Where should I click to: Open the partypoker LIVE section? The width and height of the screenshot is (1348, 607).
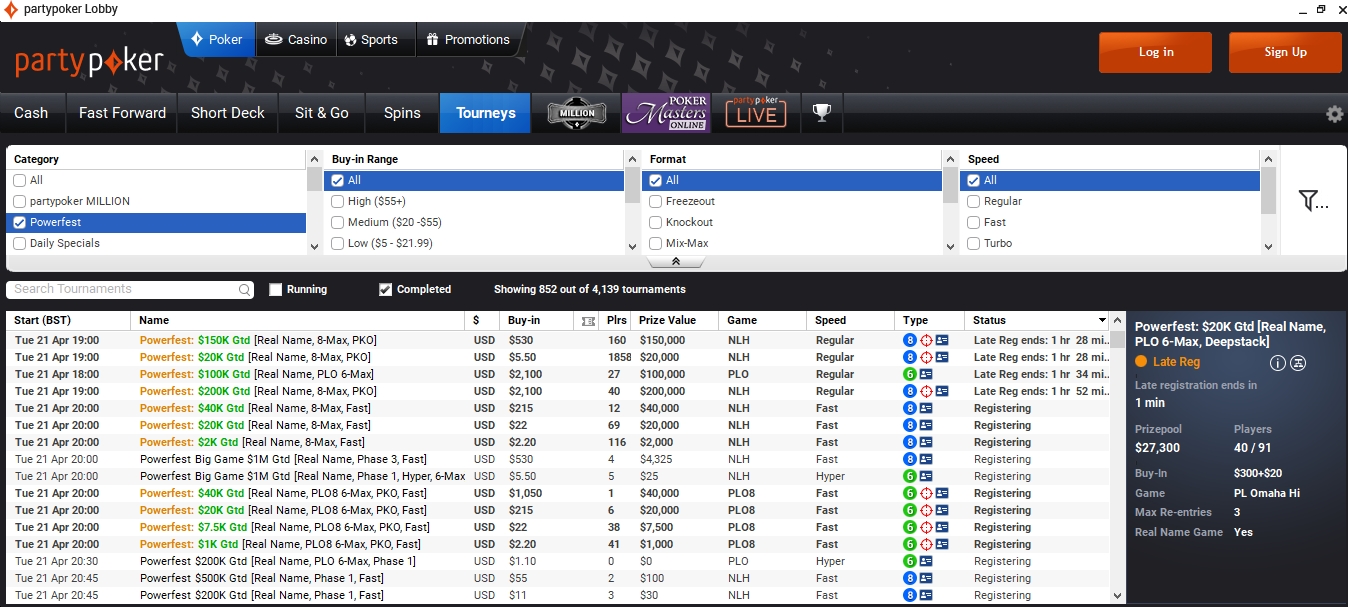click(x=755, y=113)
